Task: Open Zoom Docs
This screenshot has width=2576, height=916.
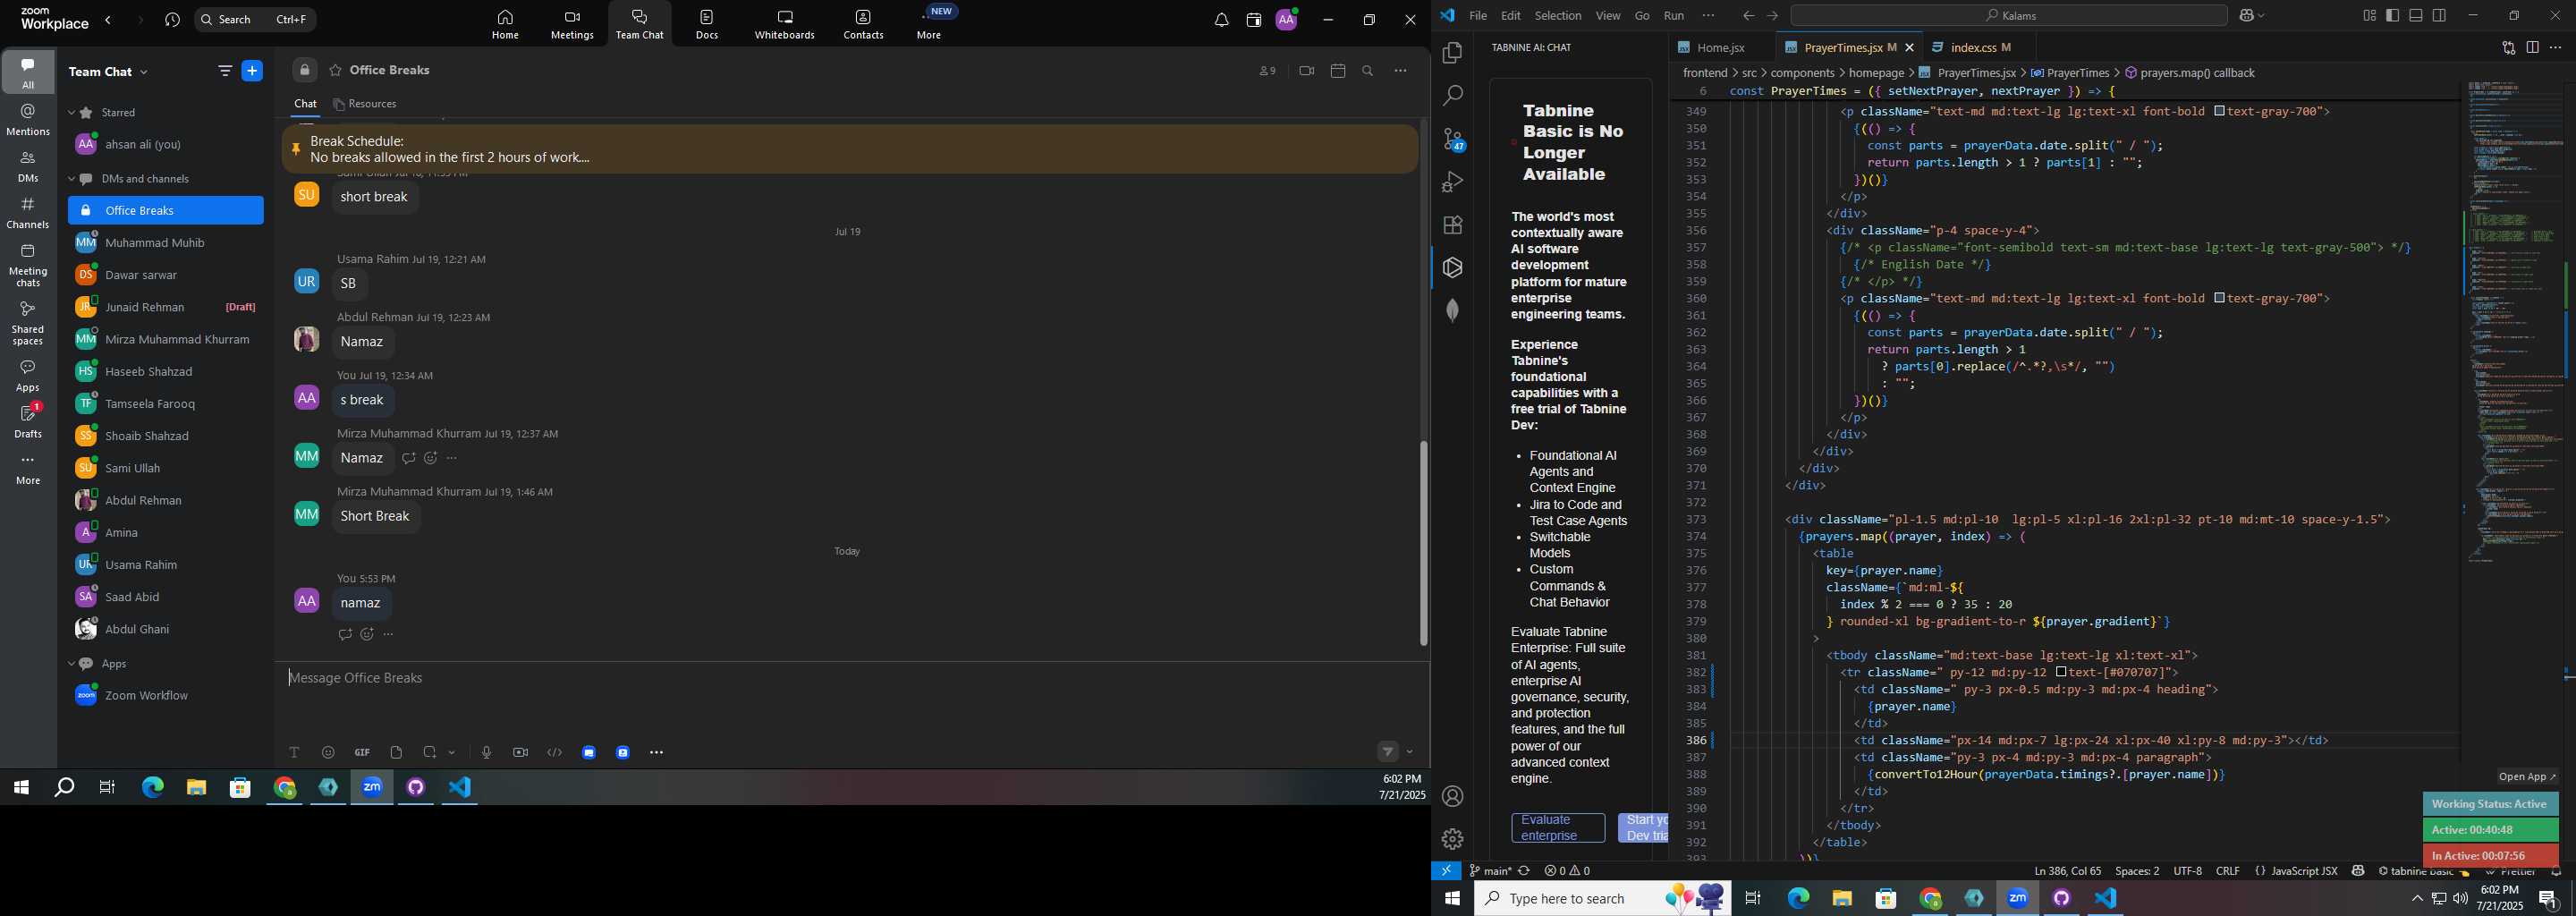Action: [x=707, y=25]
